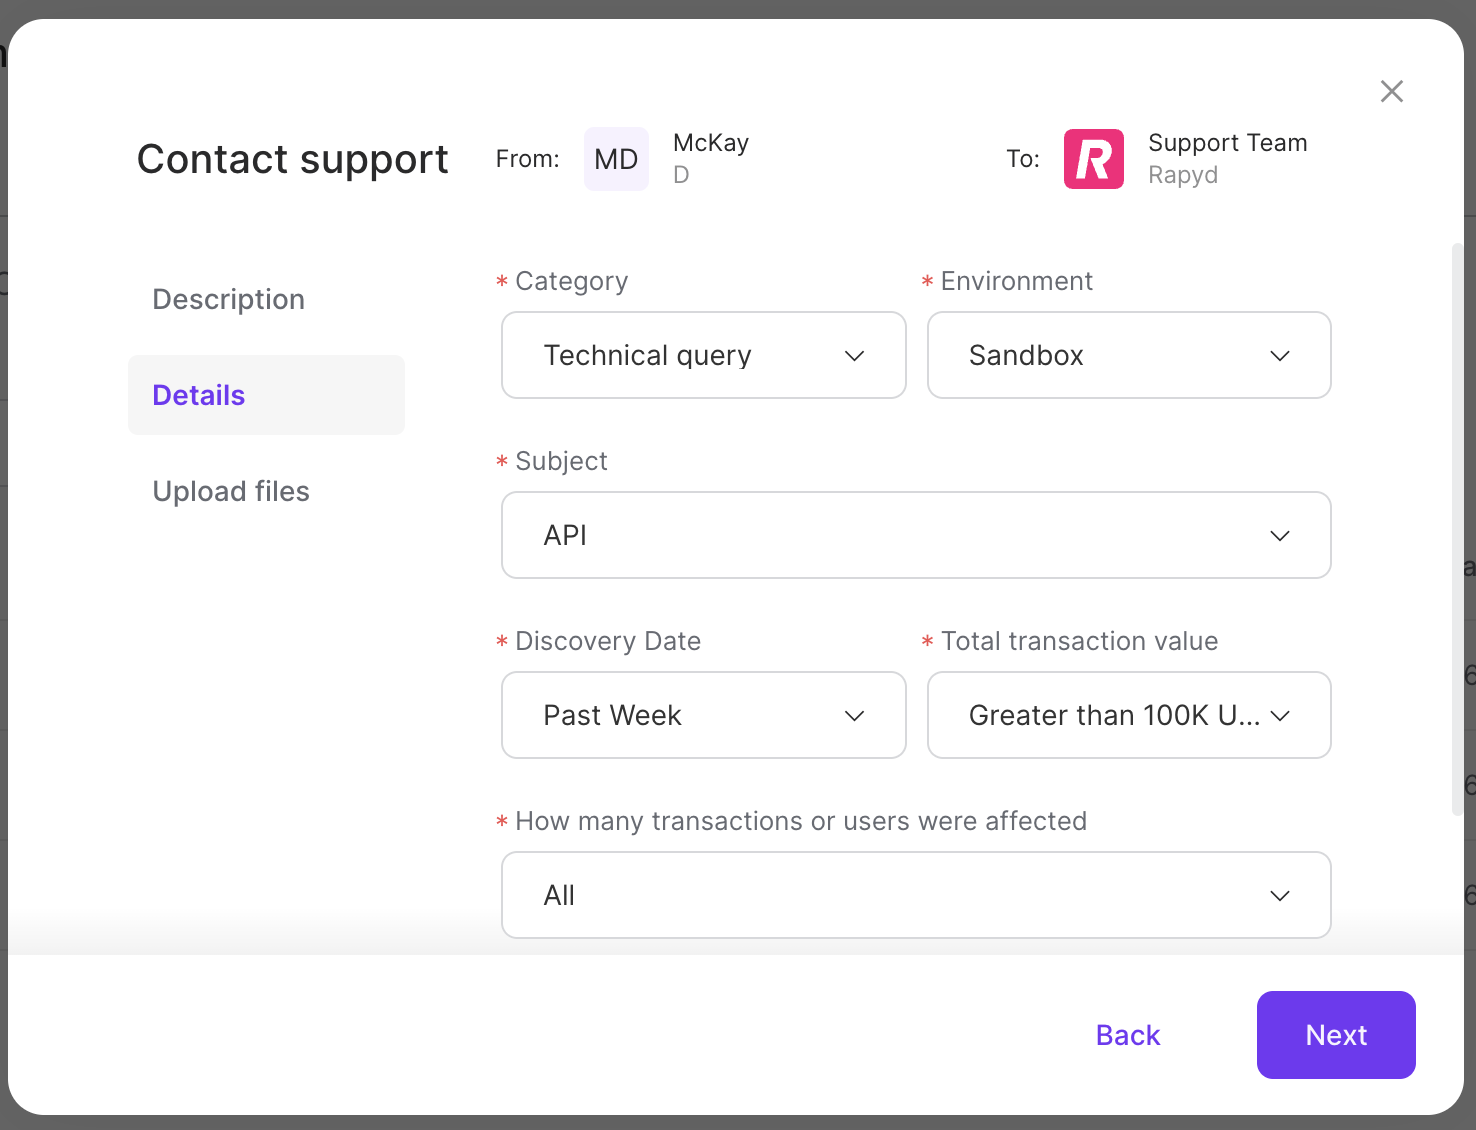Open the Environment dropdown
This screenshot has height=1130, width=1476.
pos(1128,355)
